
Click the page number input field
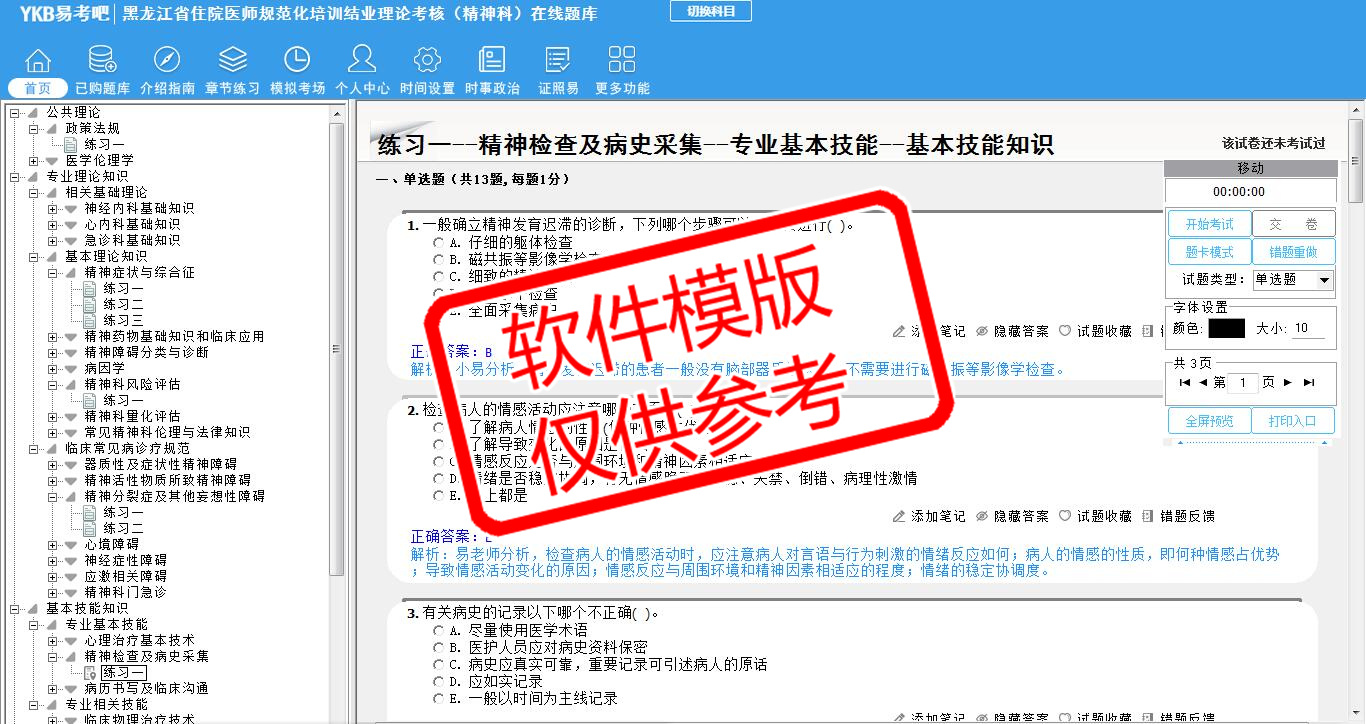coord(1243,382)
